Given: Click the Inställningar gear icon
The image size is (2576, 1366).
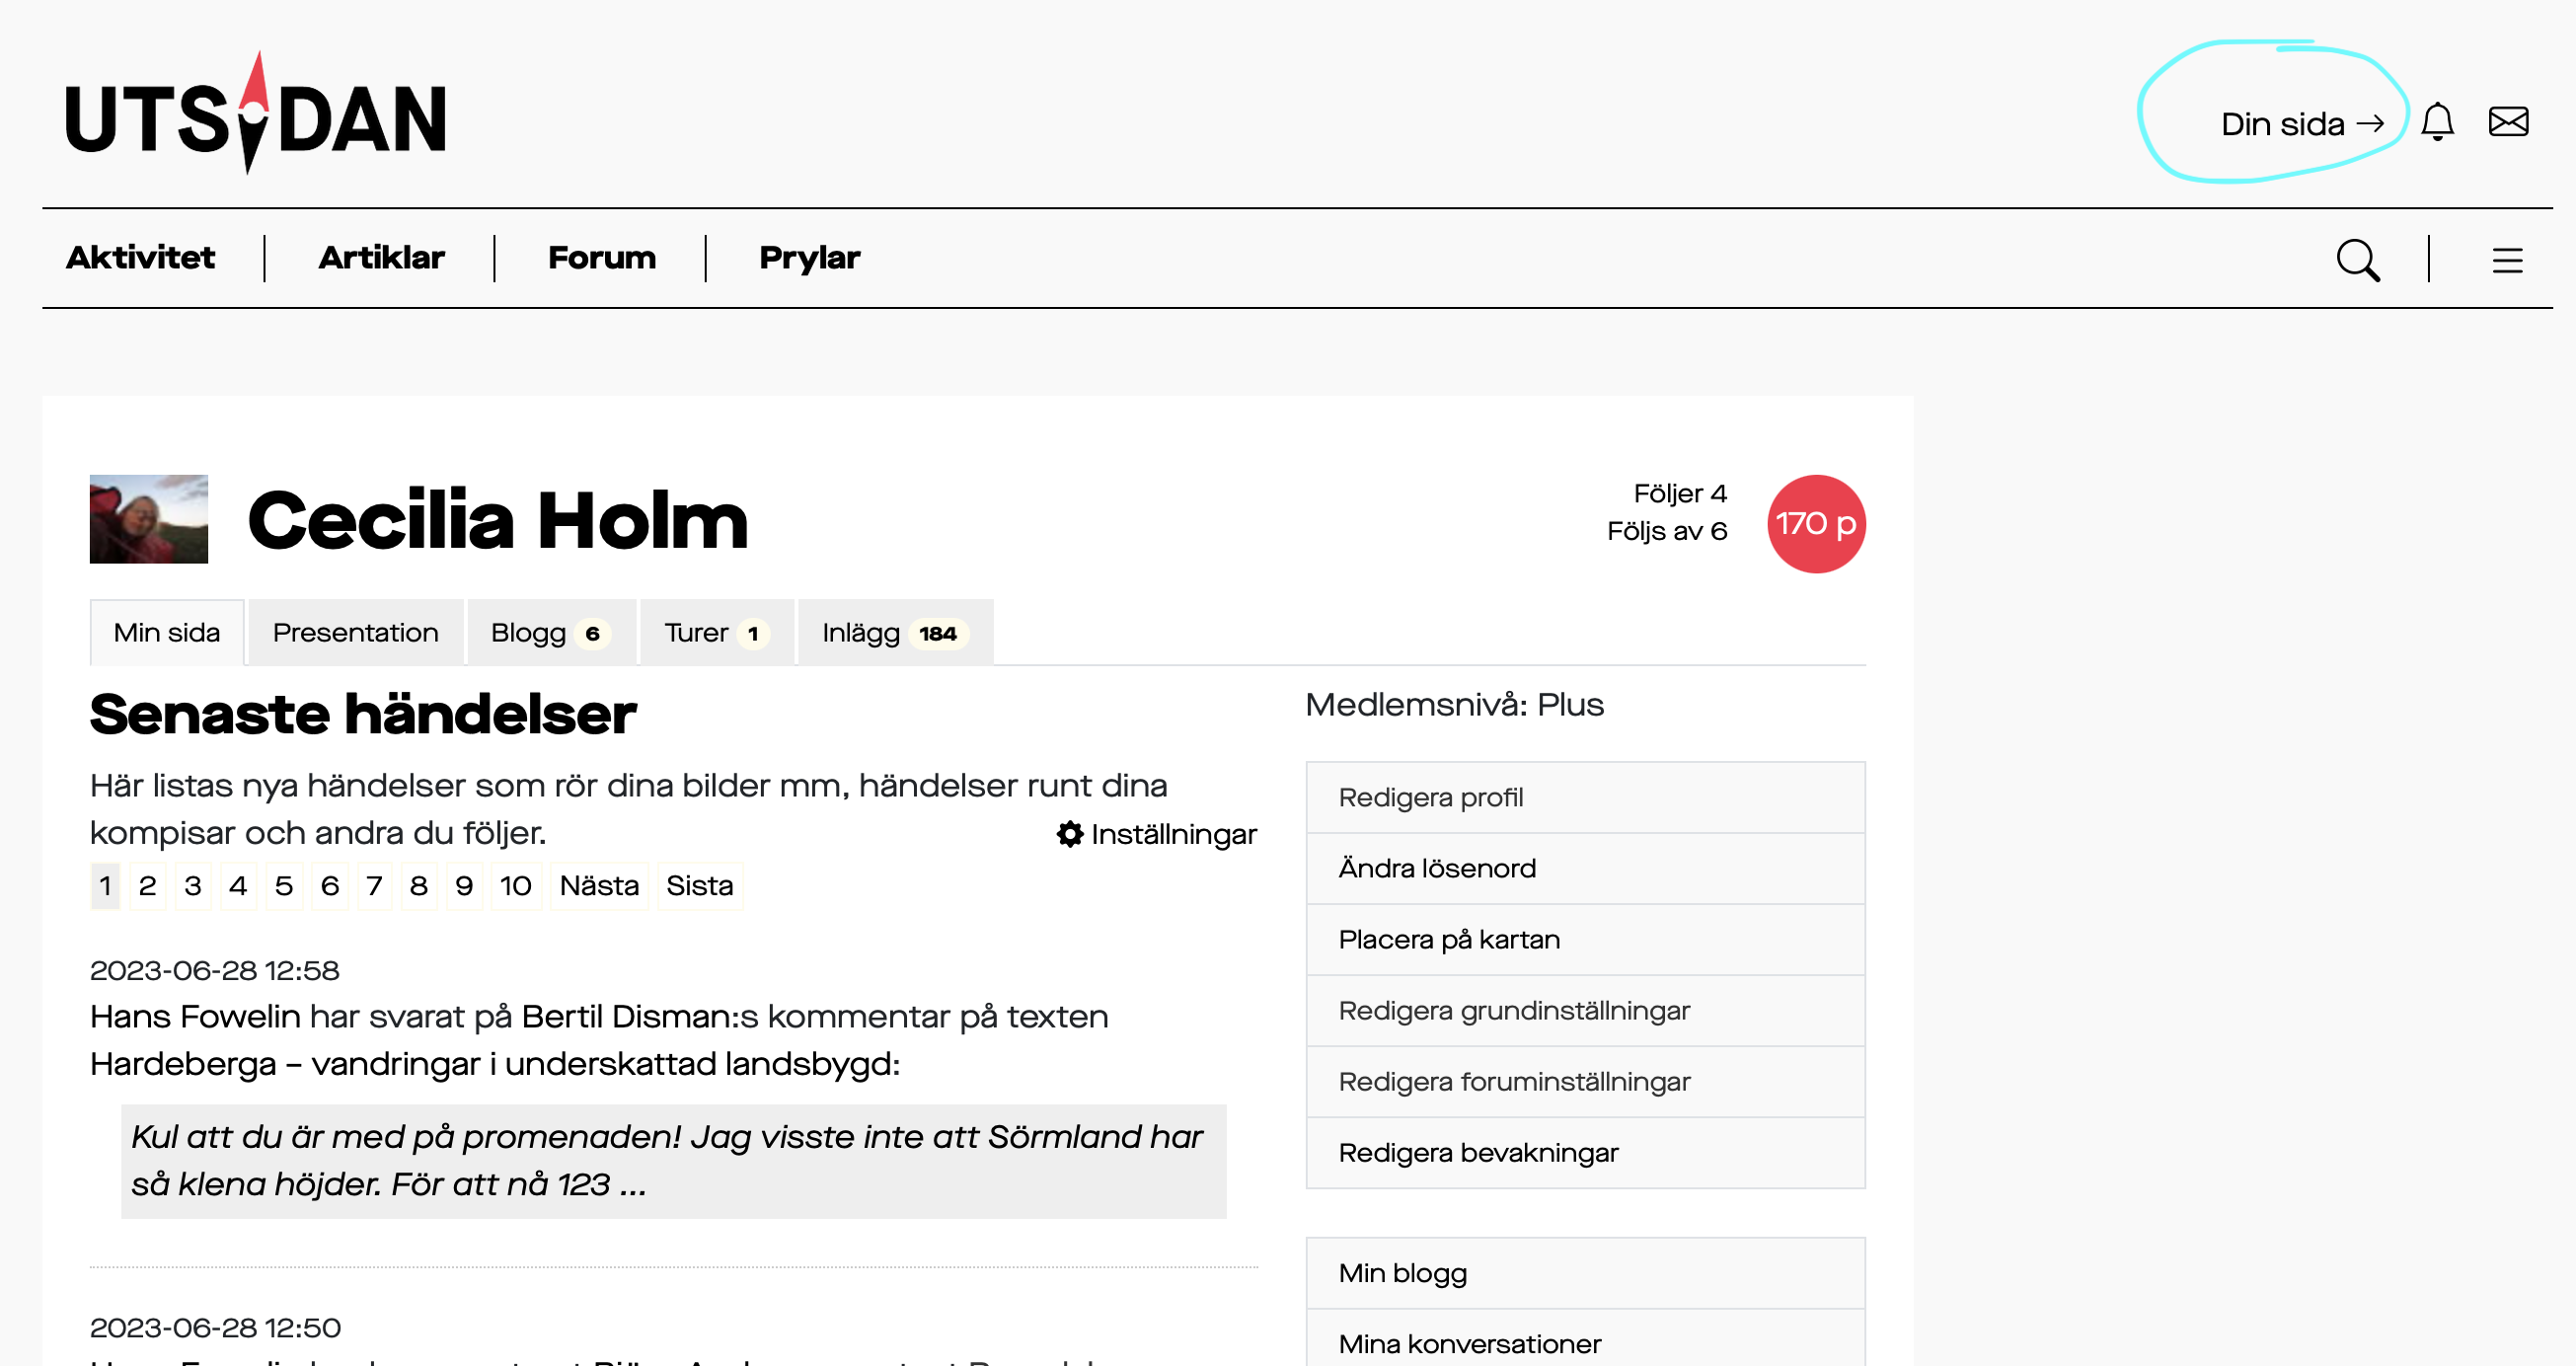Looking at the screenshot, I should pyautogui.click(x=1069, y=834).
